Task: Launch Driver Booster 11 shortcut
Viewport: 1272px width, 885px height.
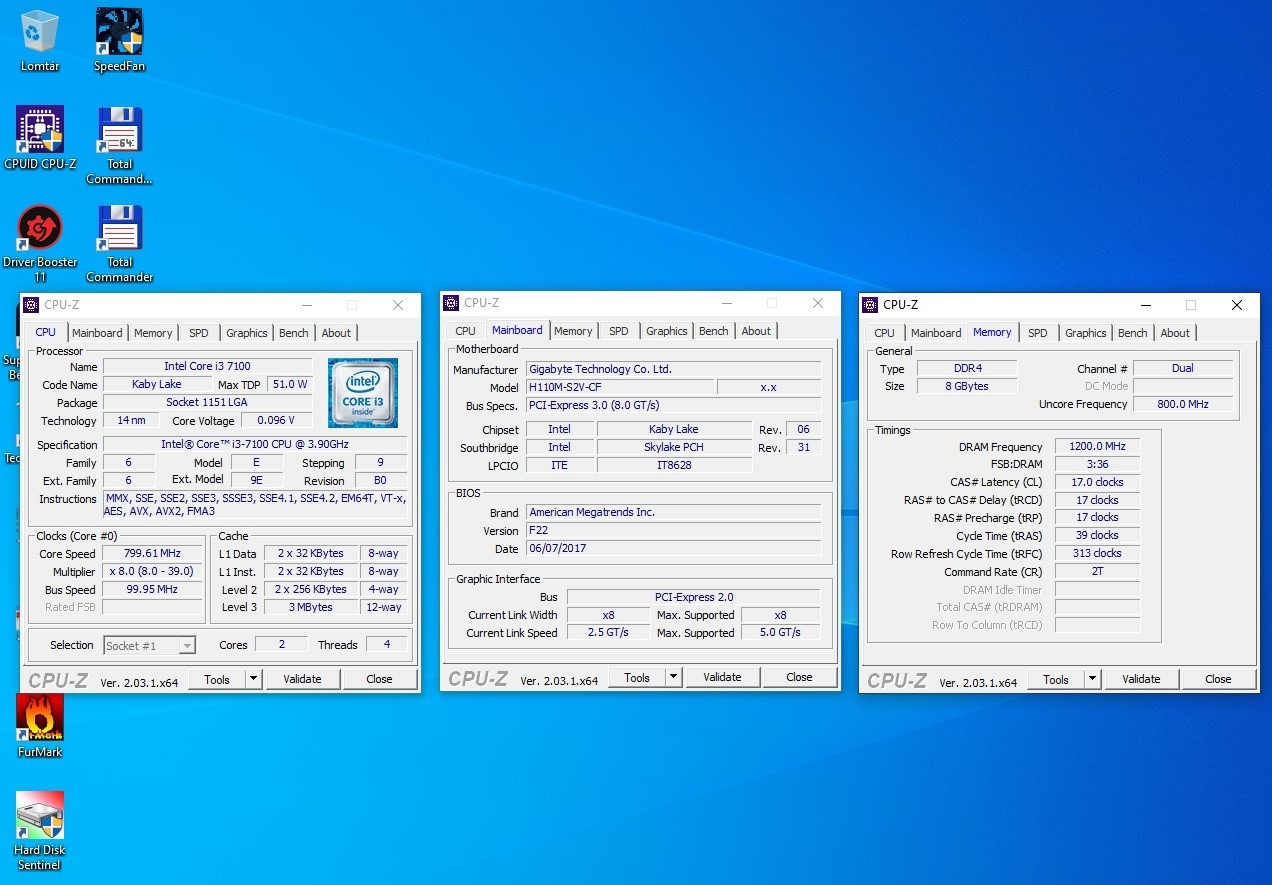Action: click(40, 243)
